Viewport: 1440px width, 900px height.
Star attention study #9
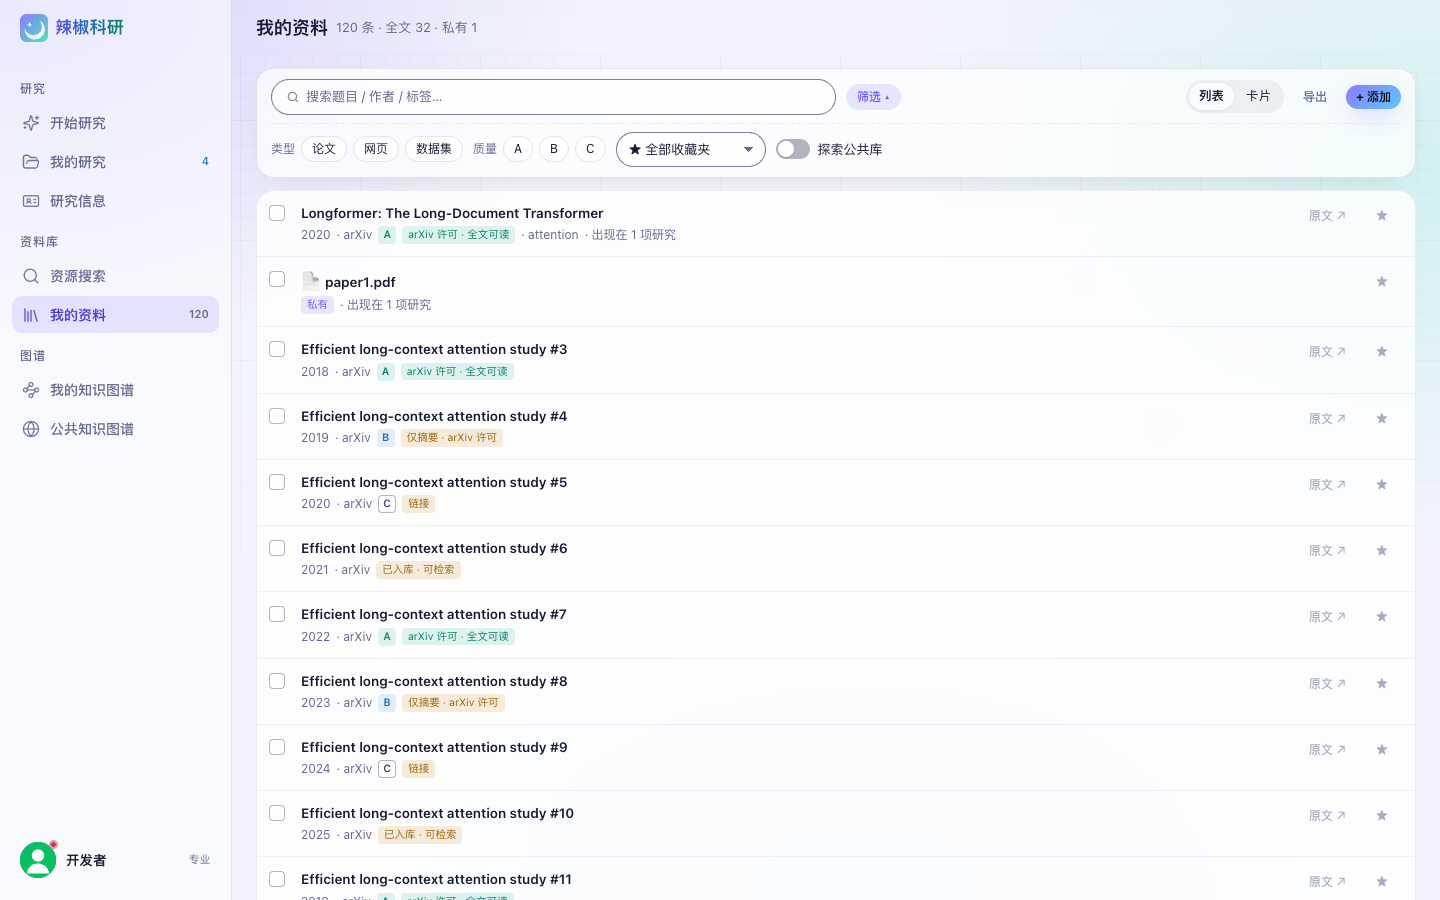tap(1382, 750)
